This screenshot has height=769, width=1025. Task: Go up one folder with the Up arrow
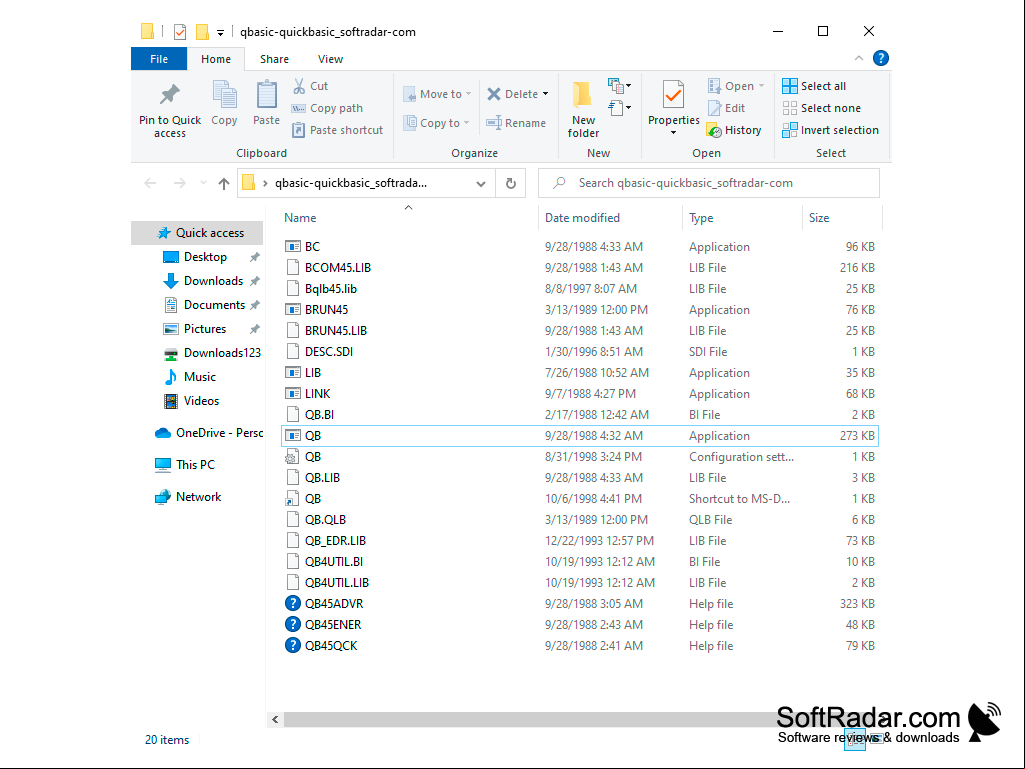point(224,184)
